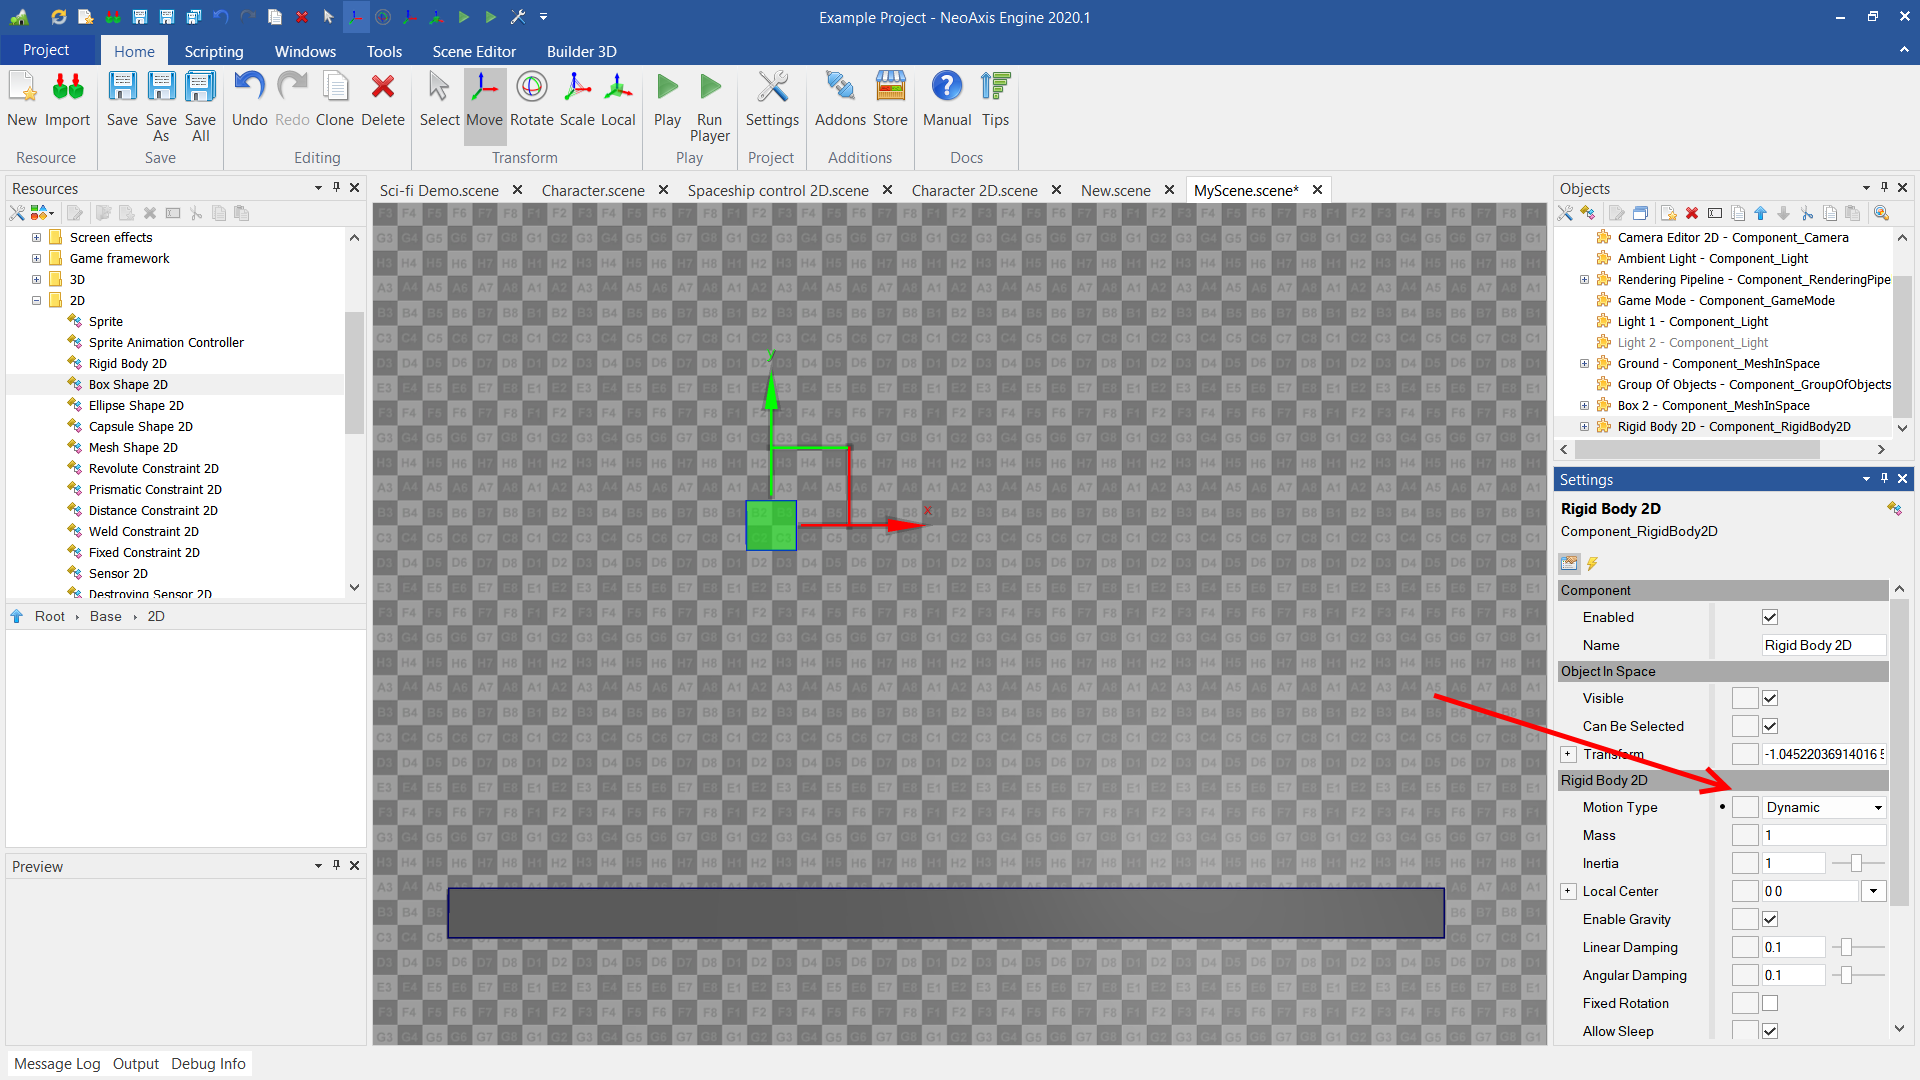
Task: Collapse the 2D folder in Resources
Action: 36,300
